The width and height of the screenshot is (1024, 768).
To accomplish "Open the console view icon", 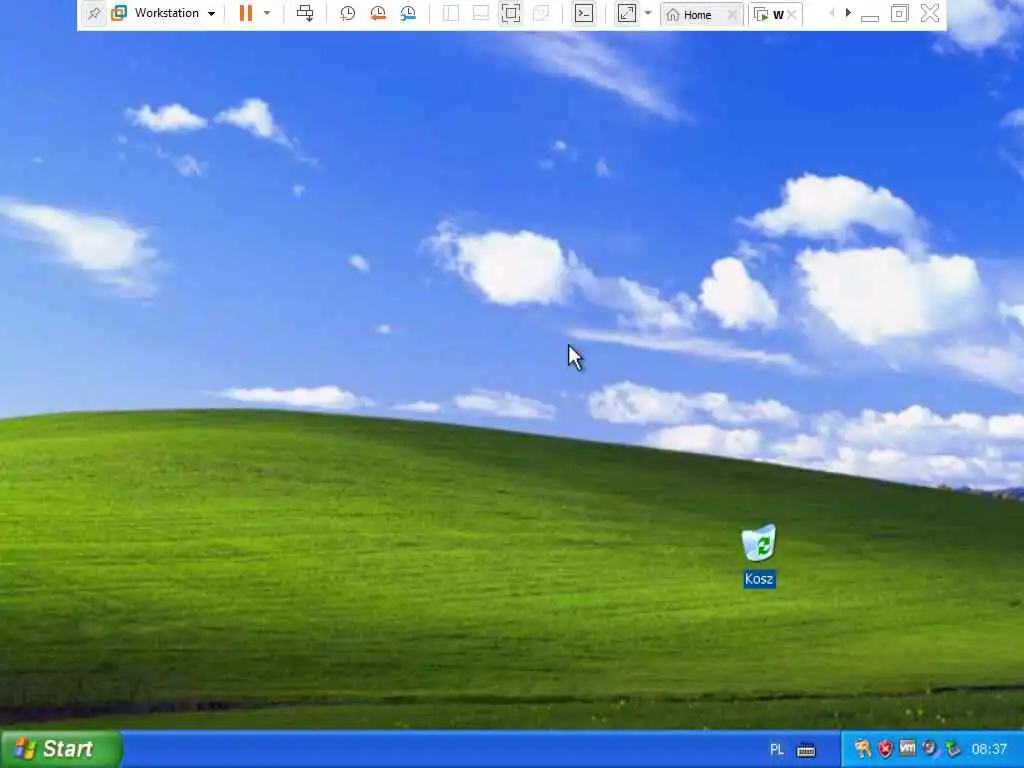I will 584,14.
